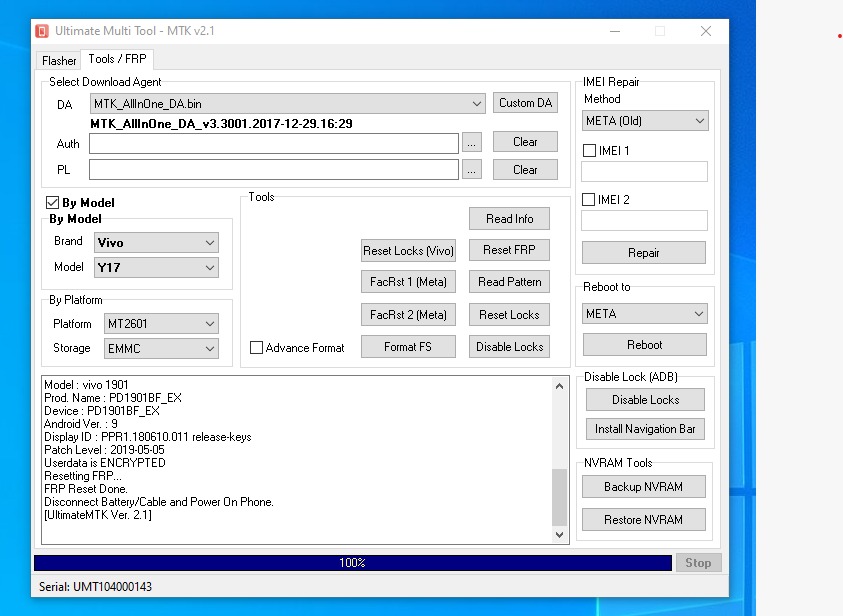Click the Backup NVRAM button
843x616 pixels.
click(644, 486)
